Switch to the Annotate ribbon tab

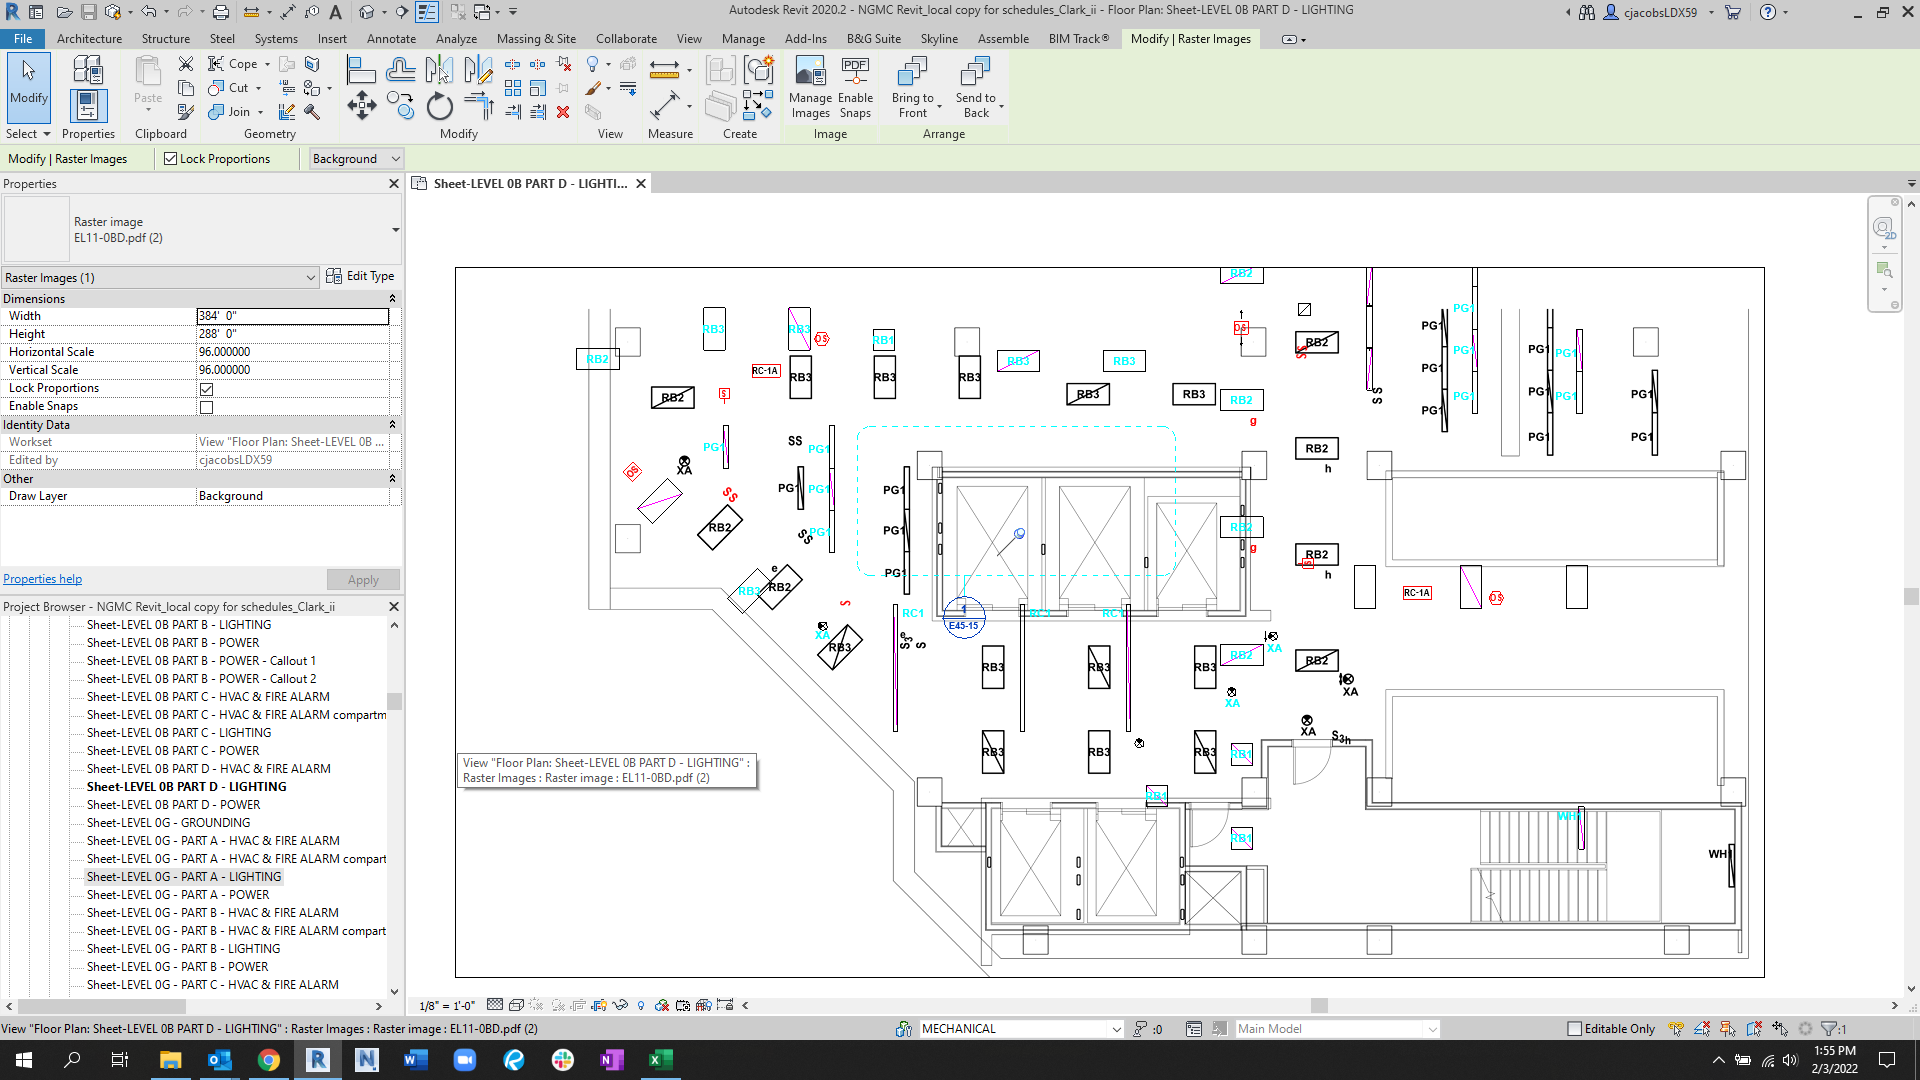(x=391, y=39)
